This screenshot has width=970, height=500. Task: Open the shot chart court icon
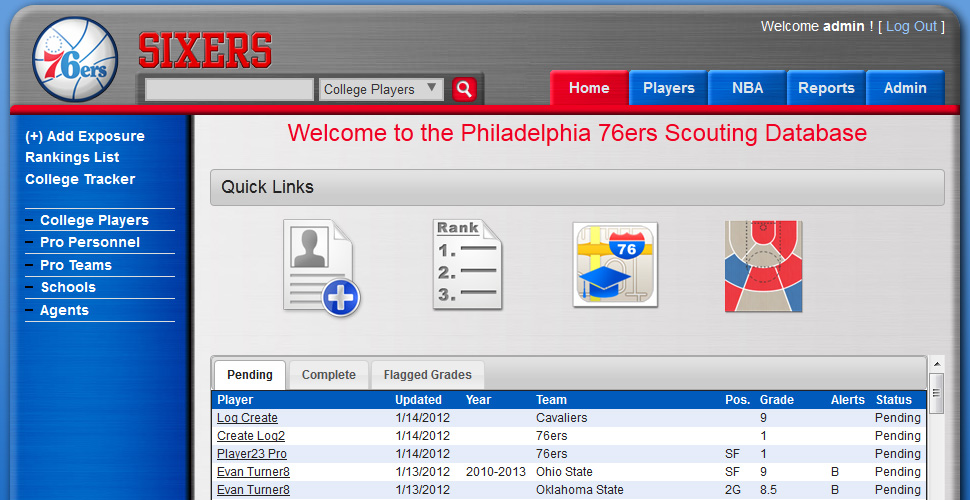click(x=763, y=266)
